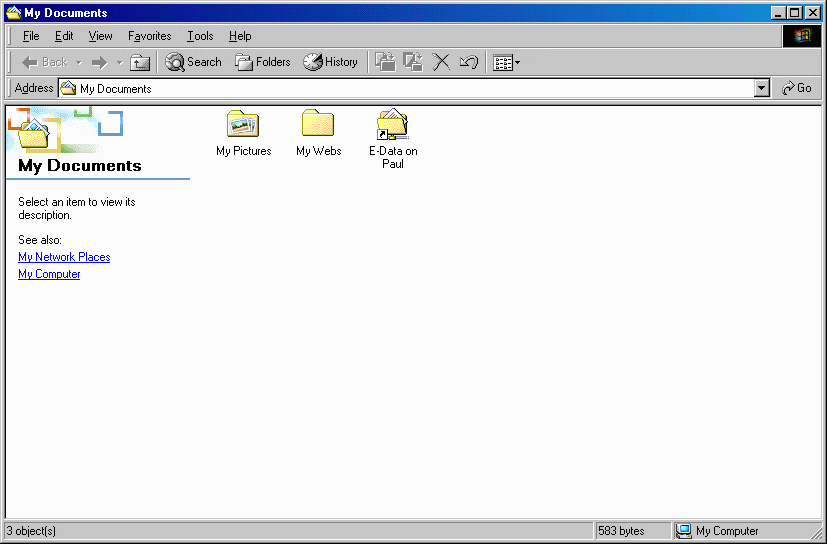Click the My Computer link in side panel

[x=49, y=274]
